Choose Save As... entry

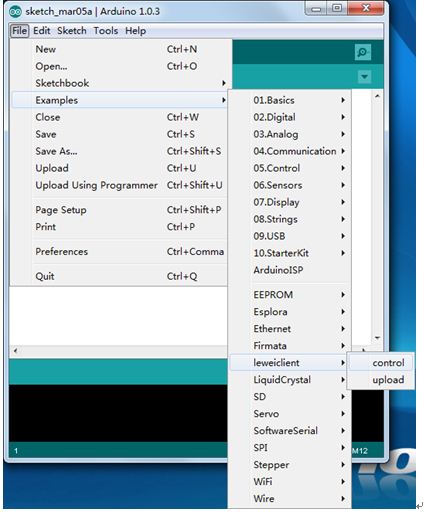pos(119,151)
